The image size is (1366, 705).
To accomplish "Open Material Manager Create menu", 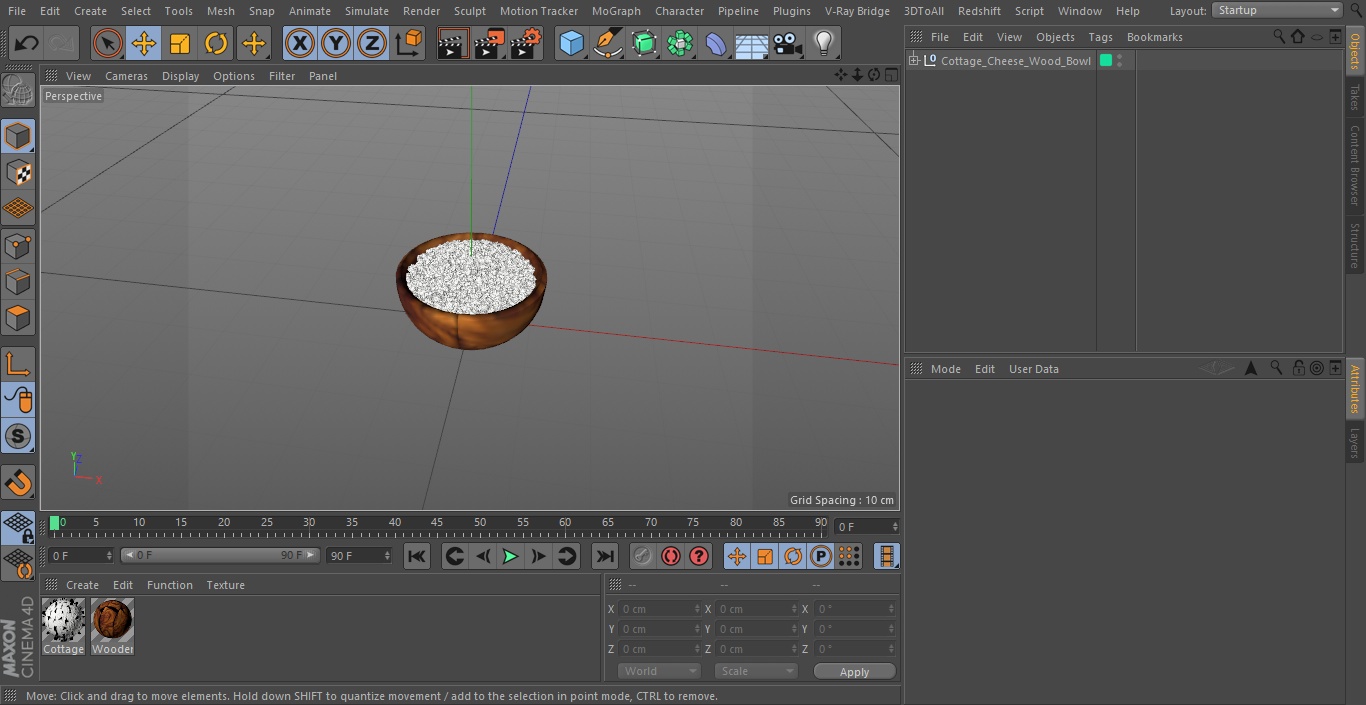I will coord(82,585).
